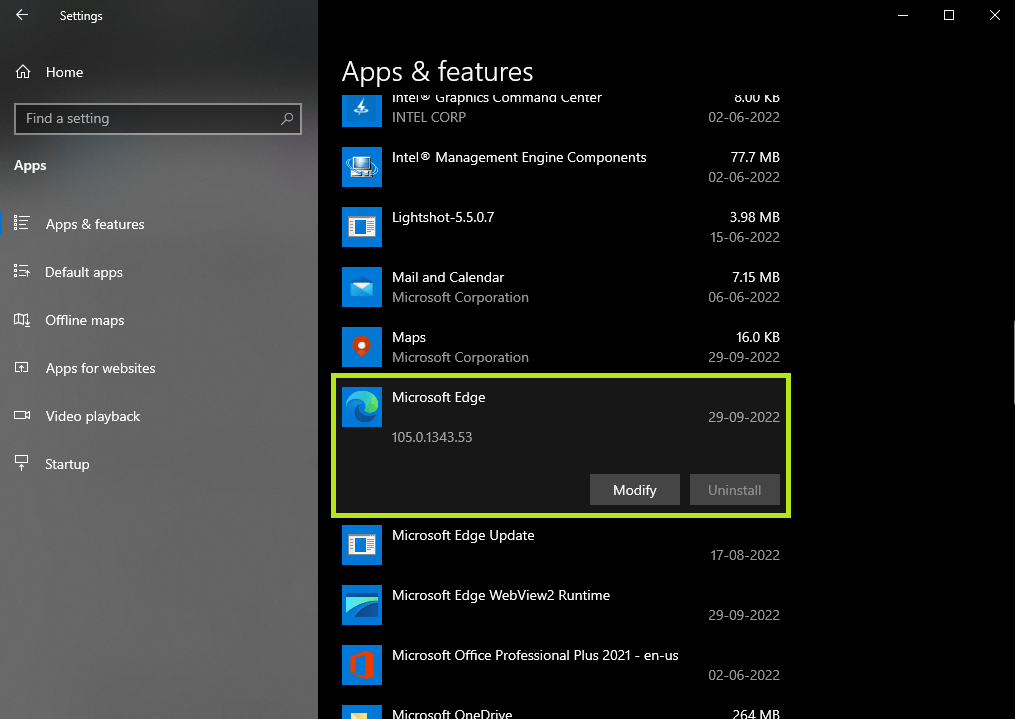1015x719 pixels.
Task: Go back using the Settings back arrow
Action: coord(22,15)
